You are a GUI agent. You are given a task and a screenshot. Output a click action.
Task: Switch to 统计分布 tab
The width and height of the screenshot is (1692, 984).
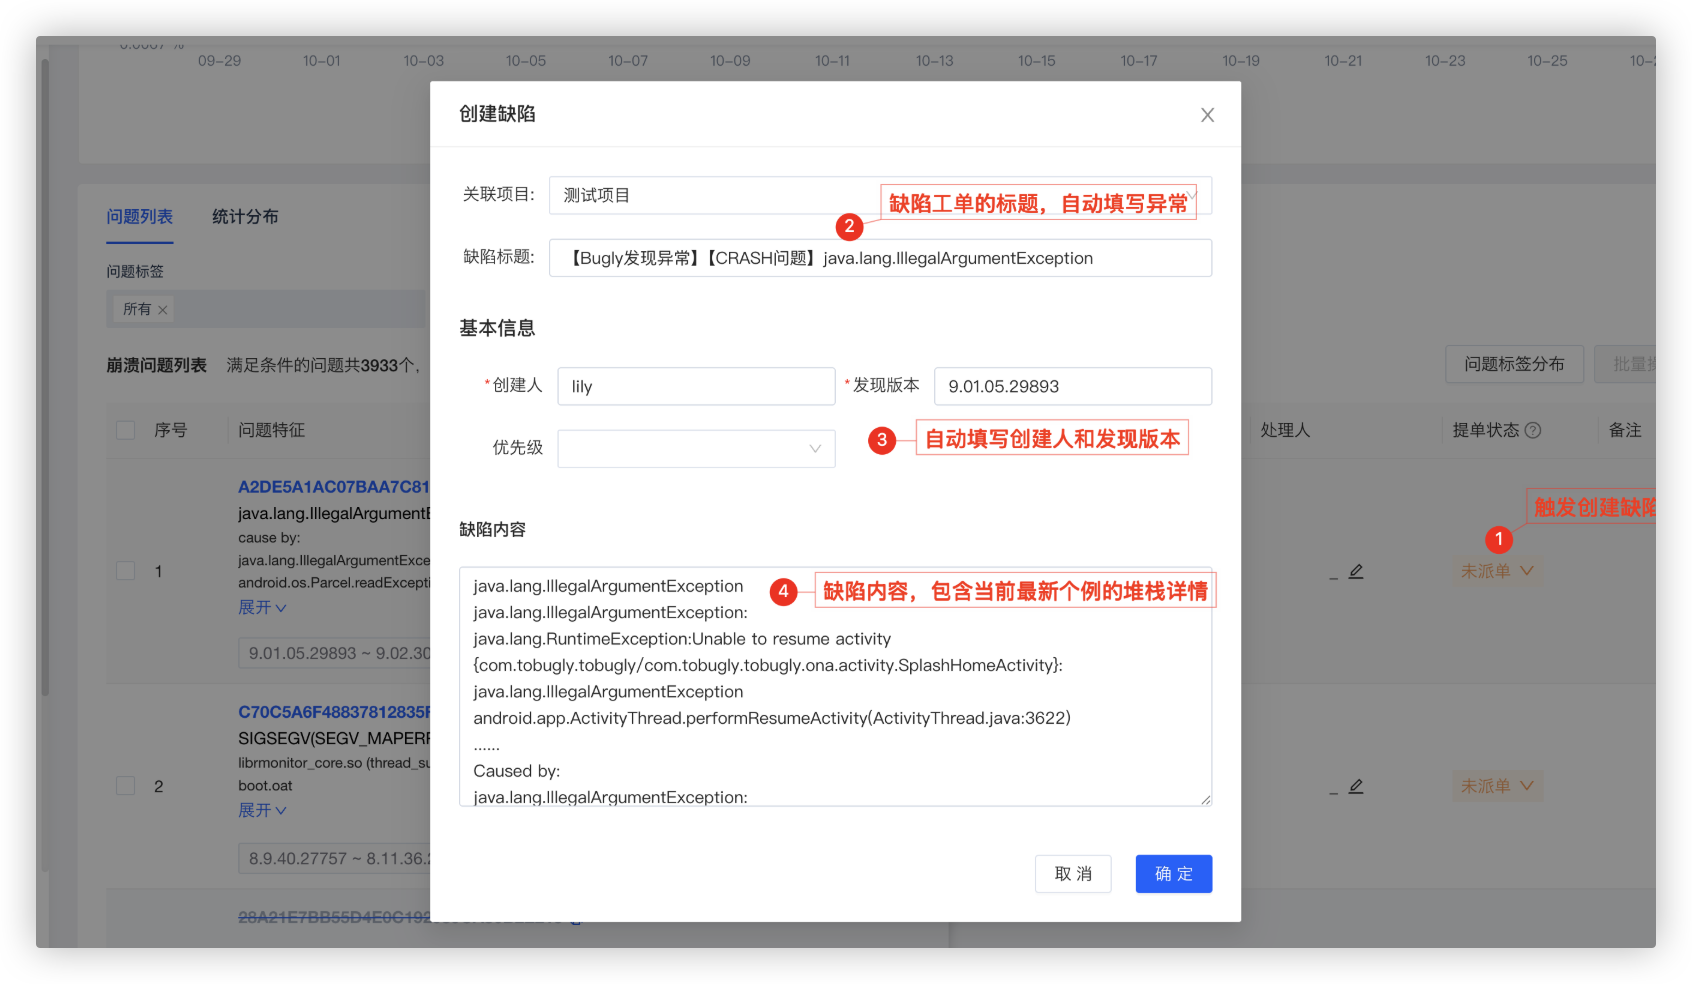click(245, 217)
